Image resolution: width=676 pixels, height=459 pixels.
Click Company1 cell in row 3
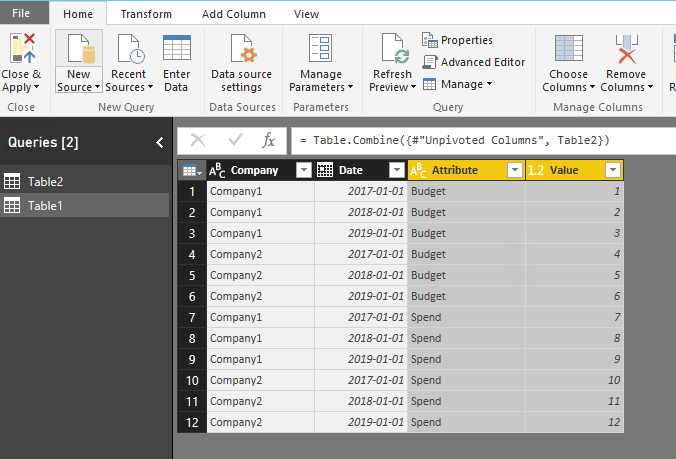tap(260, 233)
